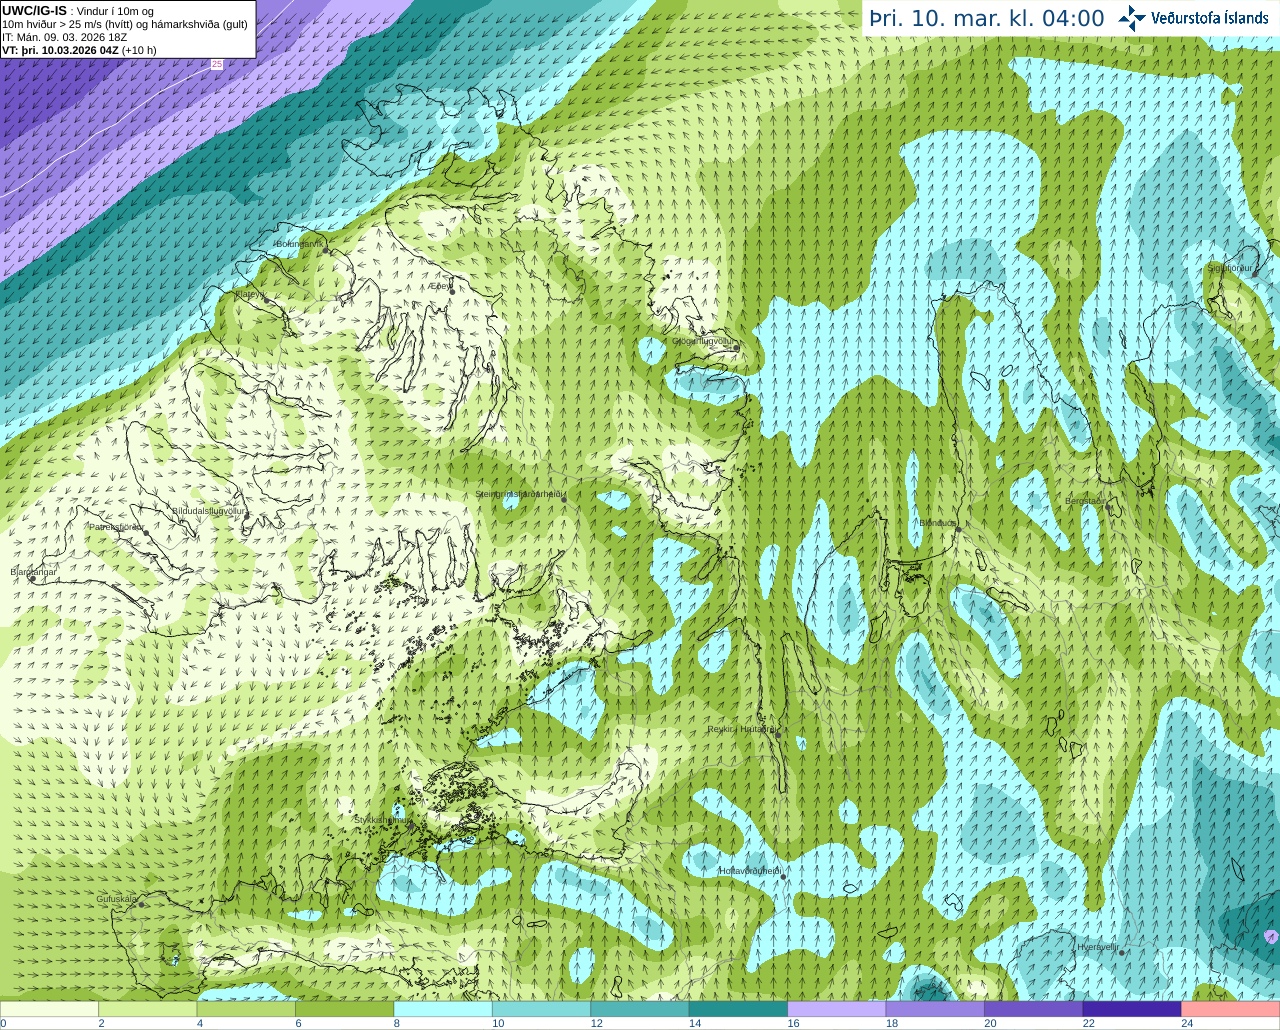This screenshot has width=1280, height=1030.
Task: Click the legend tick label 12
Action: tap(597, 1023)
